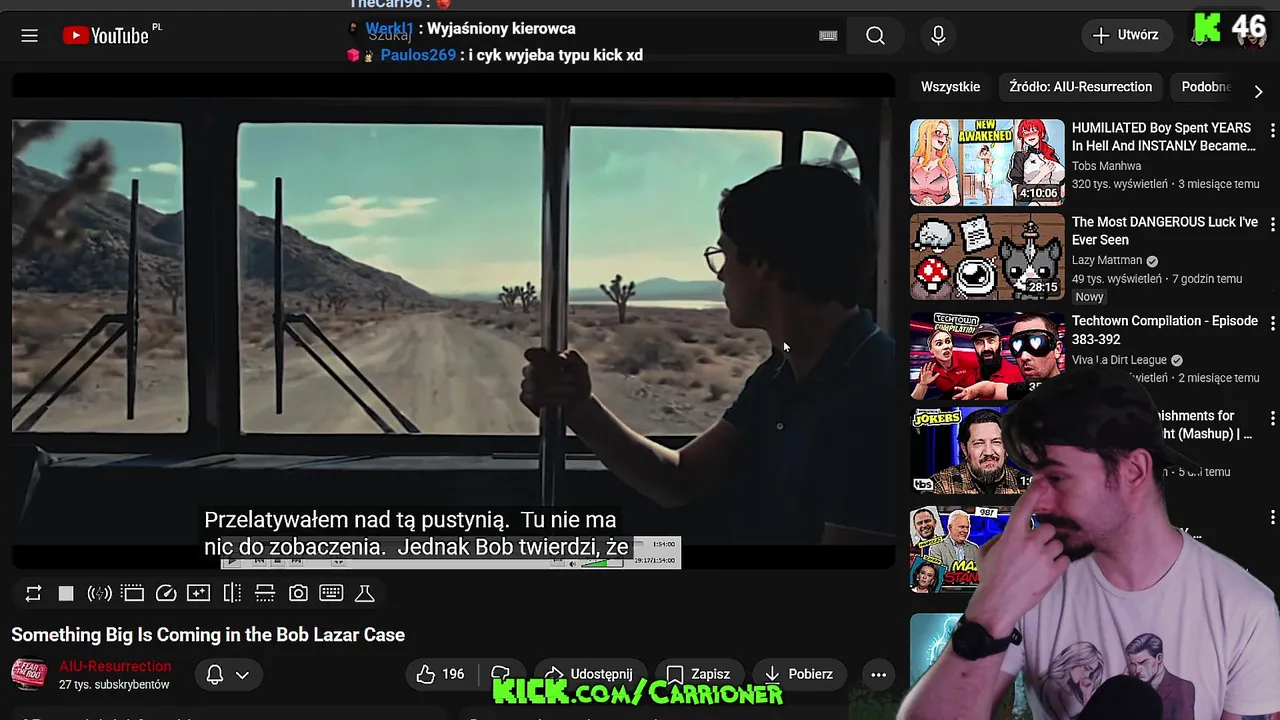The width and height of the screenshot is (1280, 720).
Task: Click the stop video square icon
Action: click(x=66, y=593)
